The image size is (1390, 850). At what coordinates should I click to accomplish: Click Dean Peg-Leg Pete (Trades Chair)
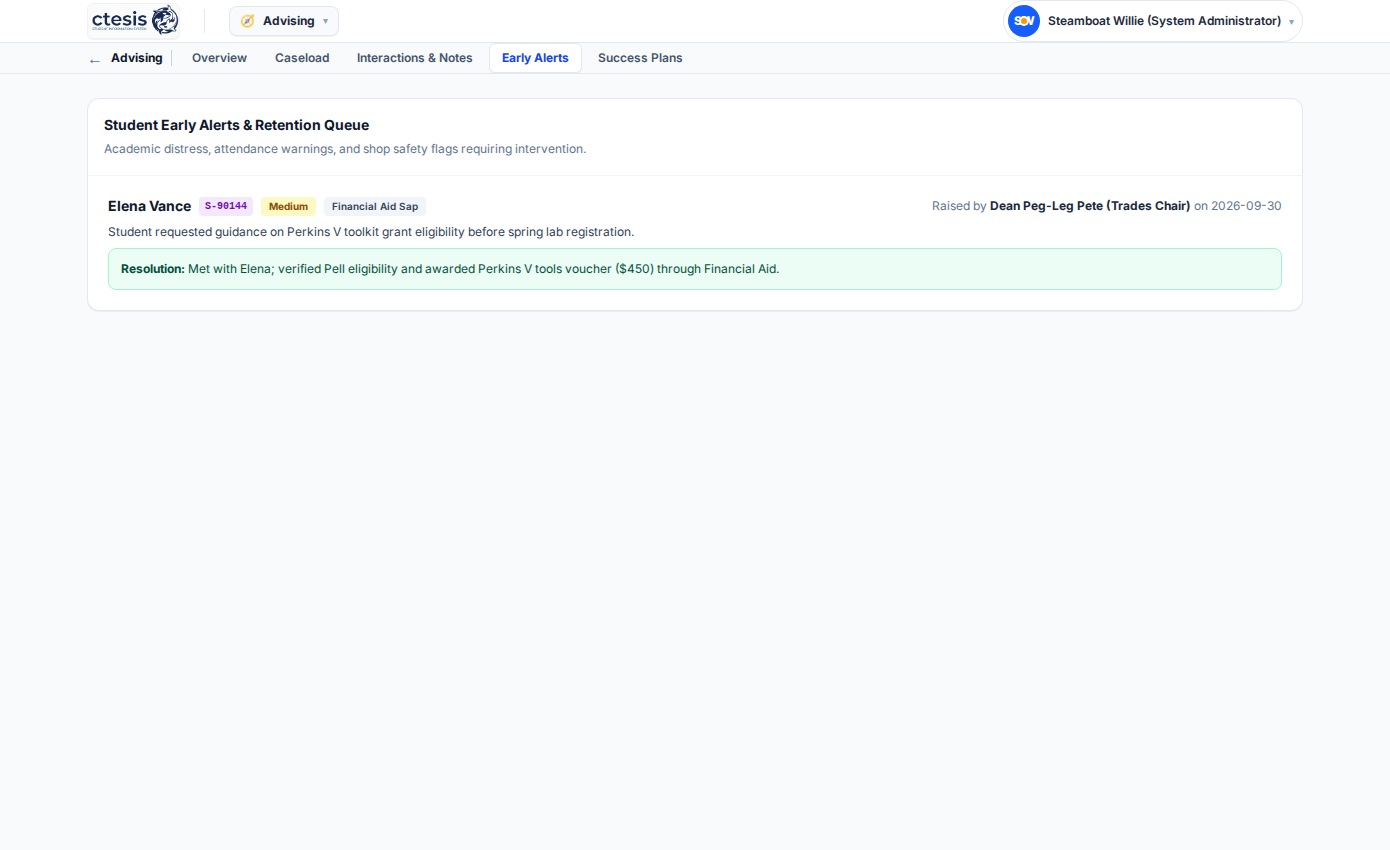1090,206
